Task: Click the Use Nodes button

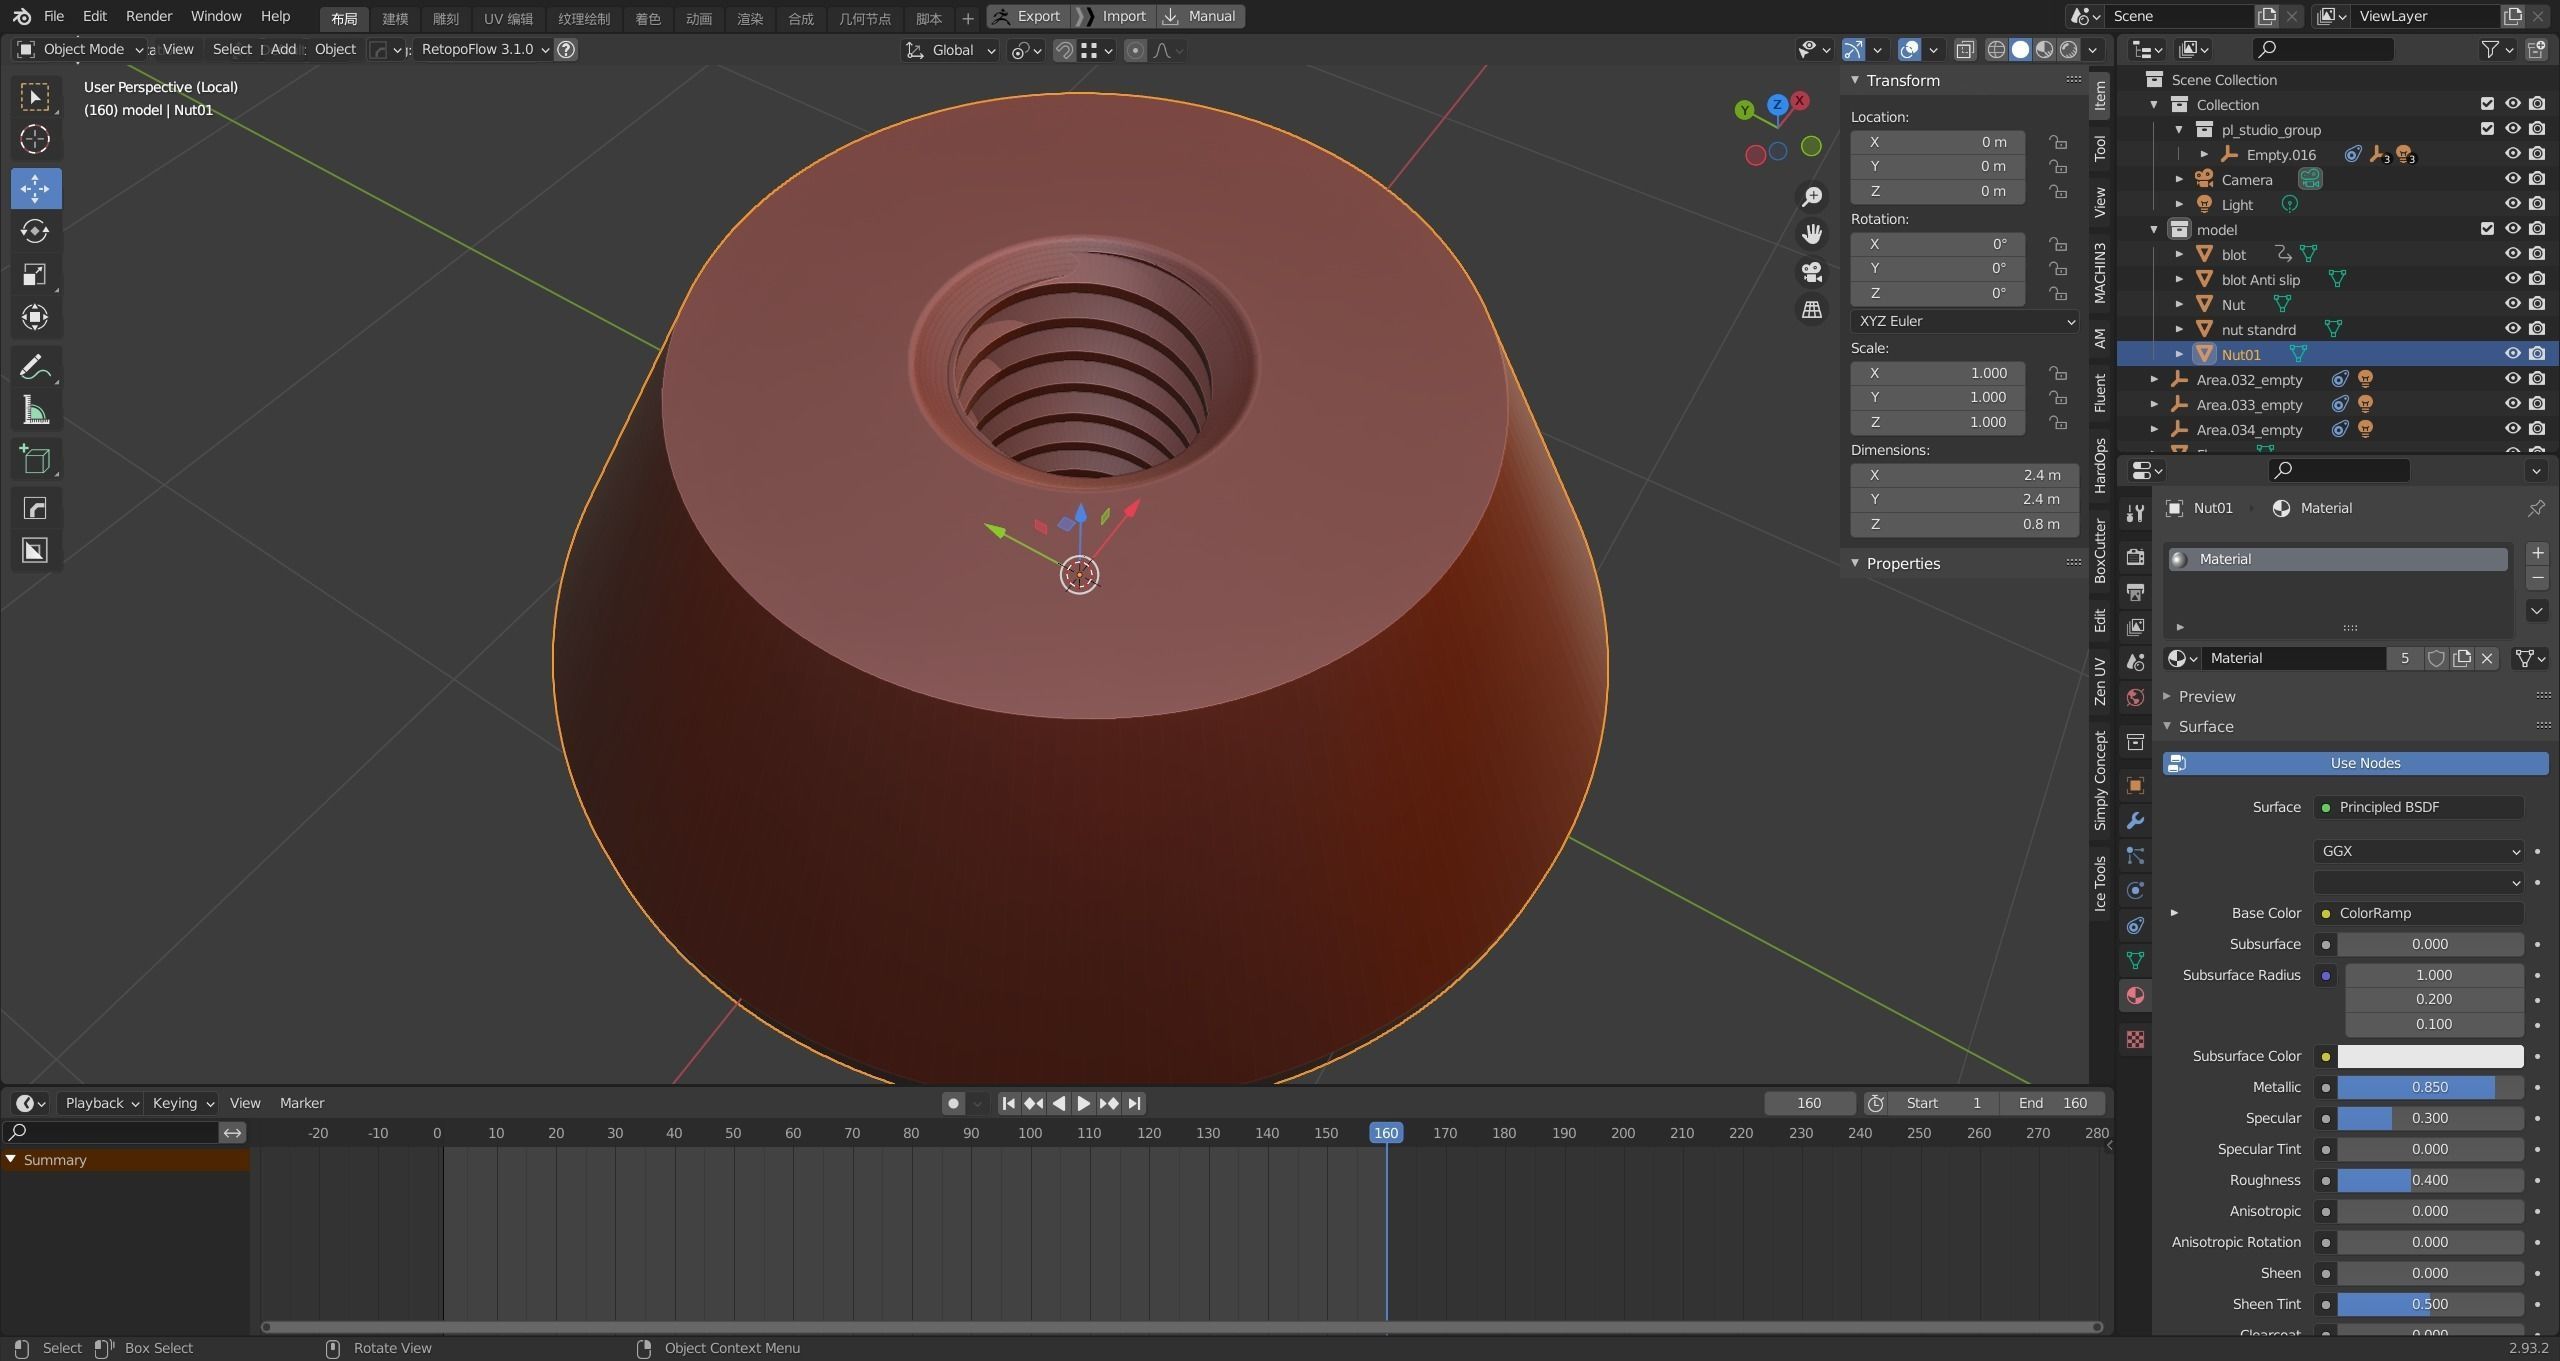Action: (2364, 763)
